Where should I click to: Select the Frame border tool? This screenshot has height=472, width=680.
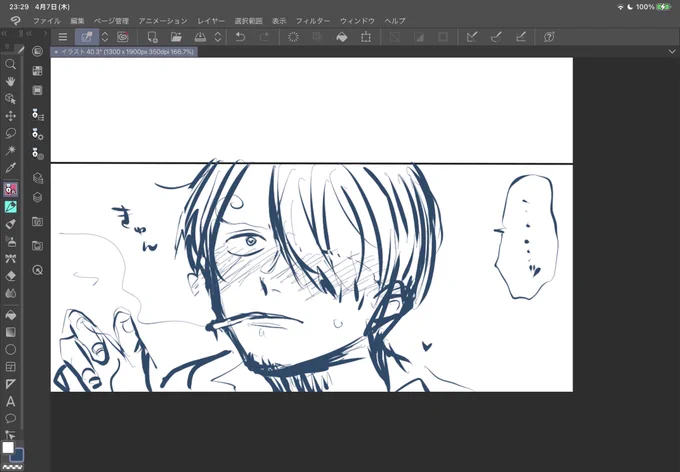pos(10,367)
